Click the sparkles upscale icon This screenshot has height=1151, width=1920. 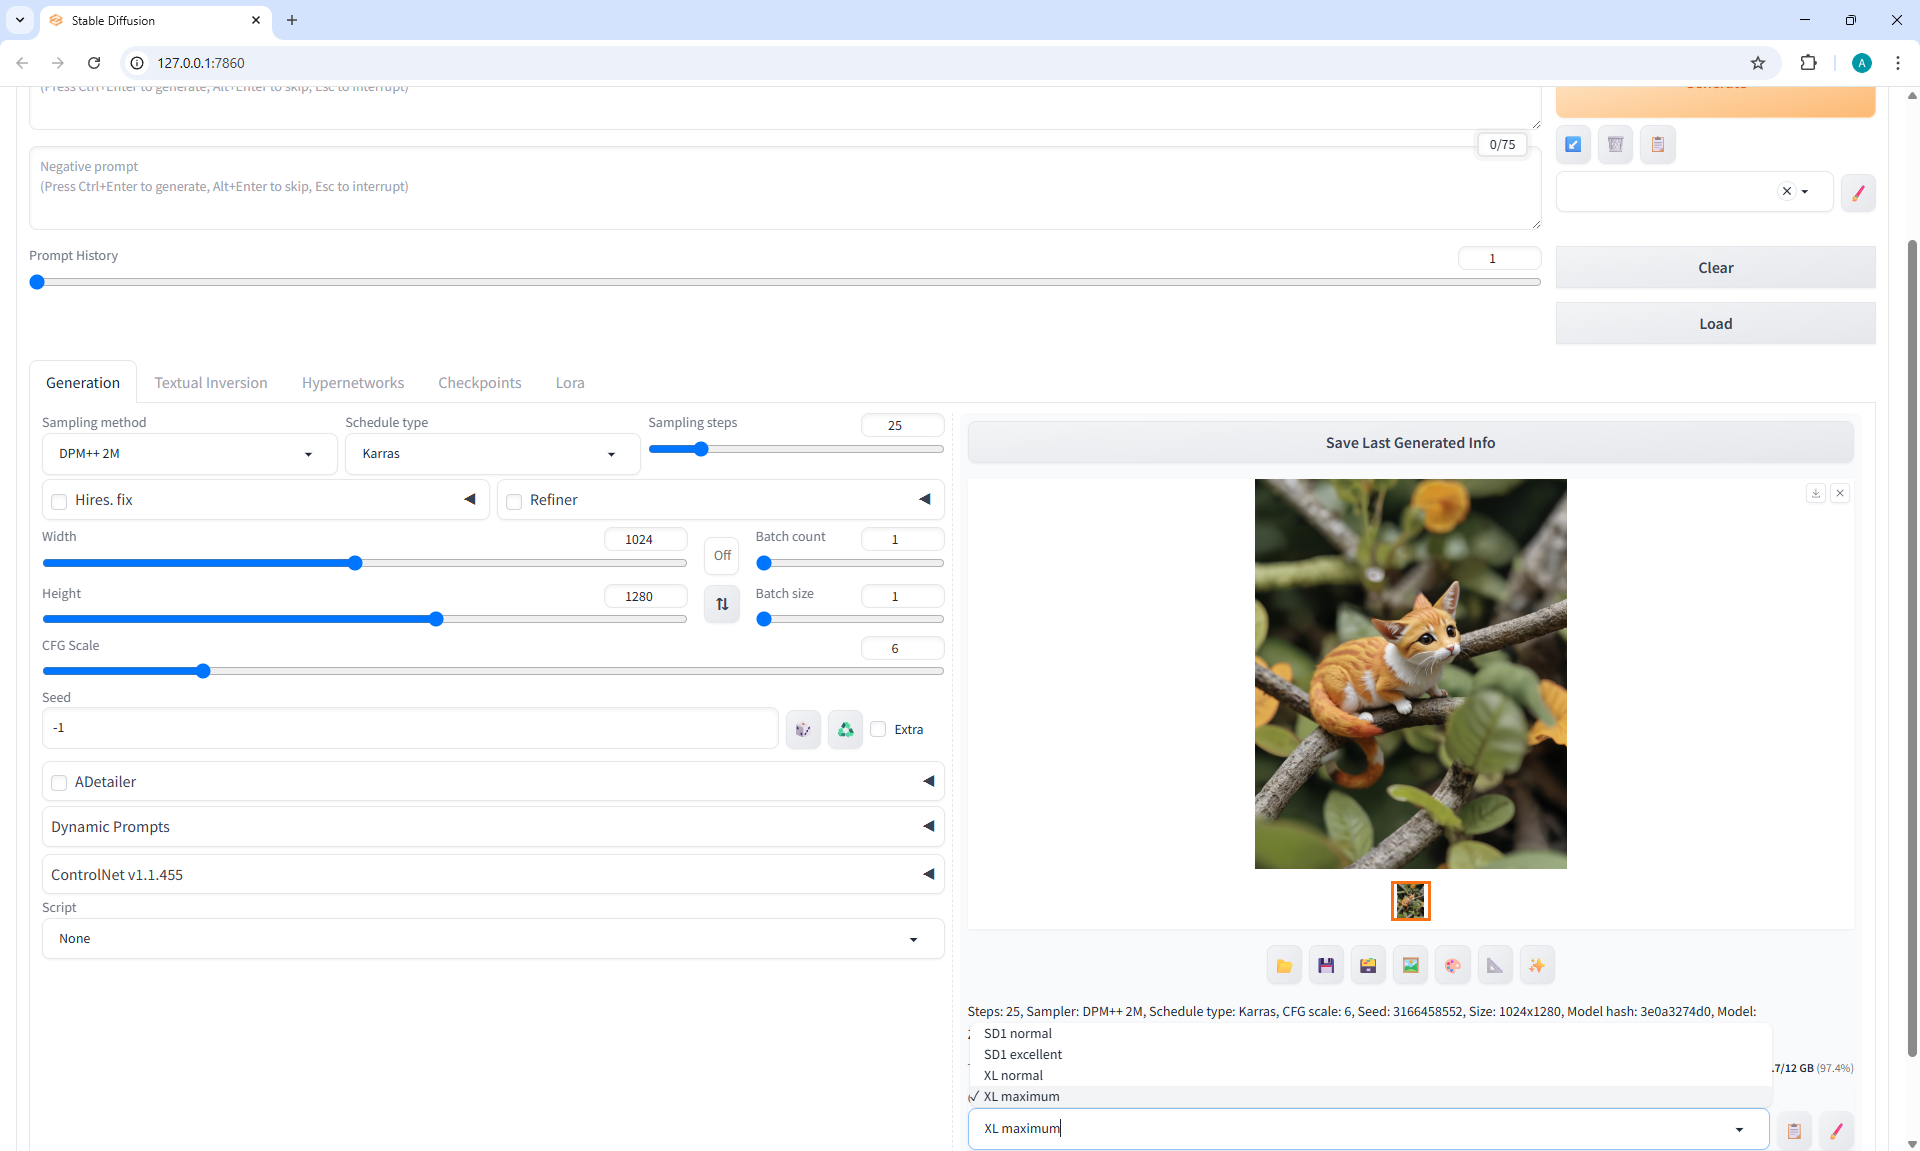click(1537, 966)
